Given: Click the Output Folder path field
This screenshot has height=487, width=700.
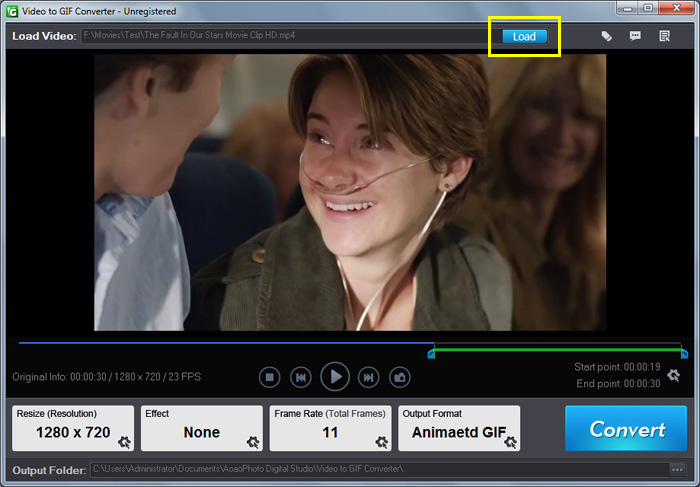Looking at the screenshot, I should 379,469.
